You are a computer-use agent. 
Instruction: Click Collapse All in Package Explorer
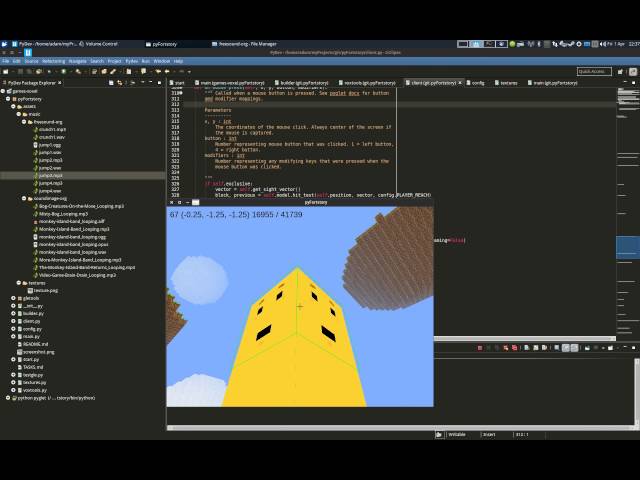click(x=111, y=83)
